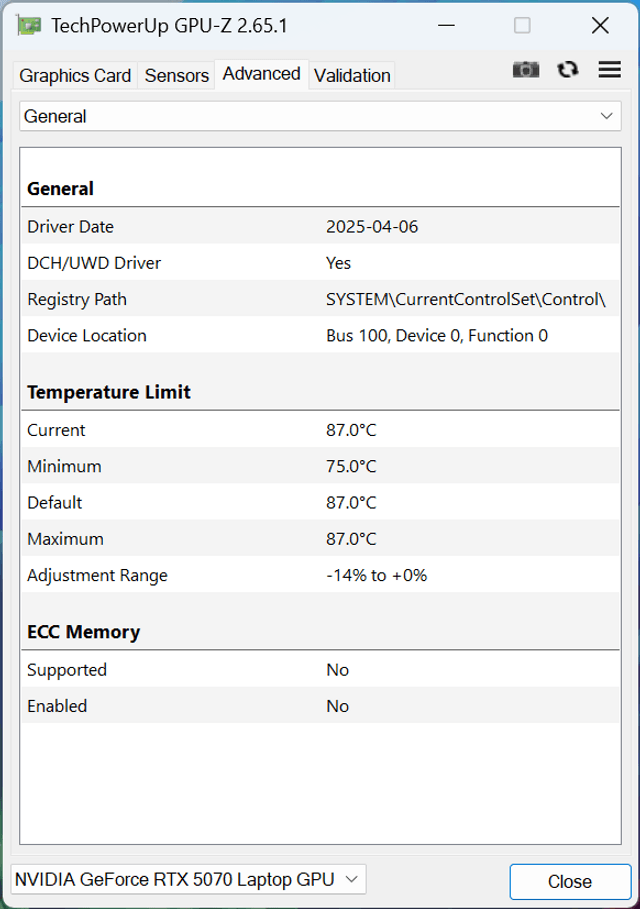Open the hamburger menu icon
Screen dimensions: 640x909
coord(610,70)
